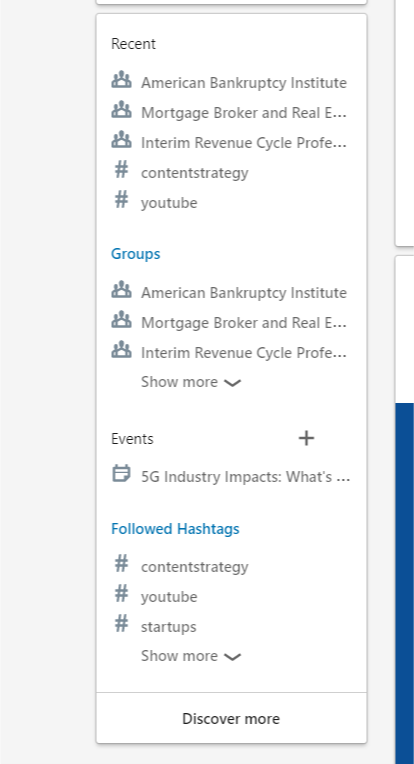
Task: Open the startups hashtag
Action: [169, 627]
